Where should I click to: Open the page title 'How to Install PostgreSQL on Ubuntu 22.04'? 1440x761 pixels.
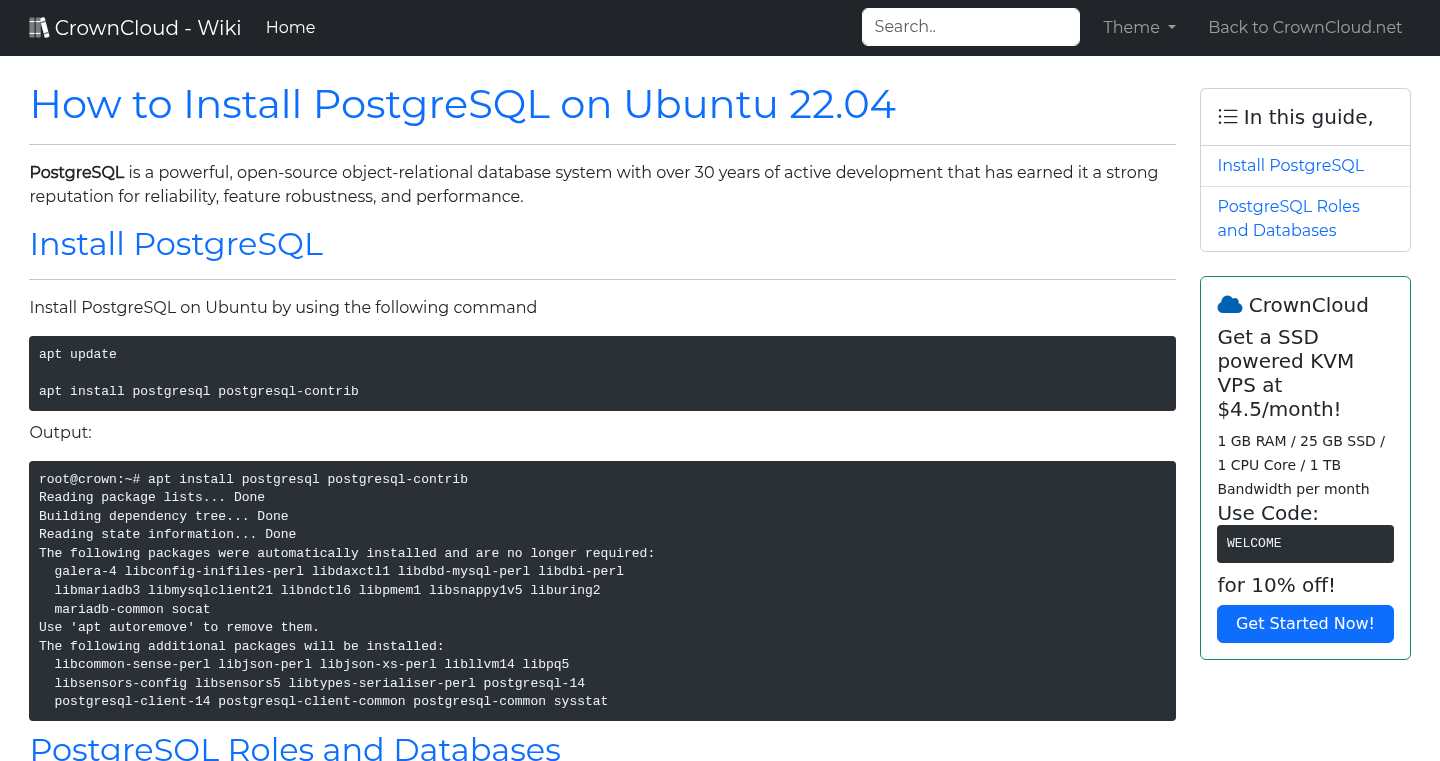pyautogui.click(x=463, y=104)
